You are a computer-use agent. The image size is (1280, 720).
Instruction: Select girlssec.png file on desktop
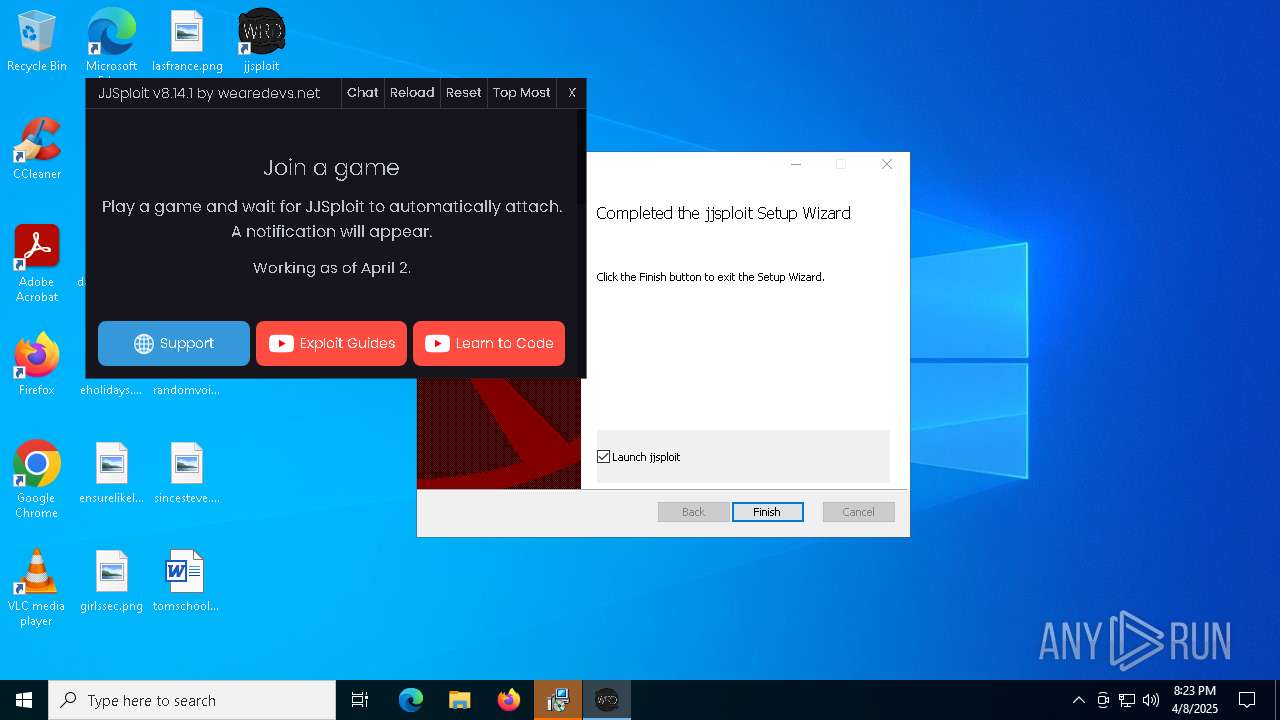[x=111, y=582]
